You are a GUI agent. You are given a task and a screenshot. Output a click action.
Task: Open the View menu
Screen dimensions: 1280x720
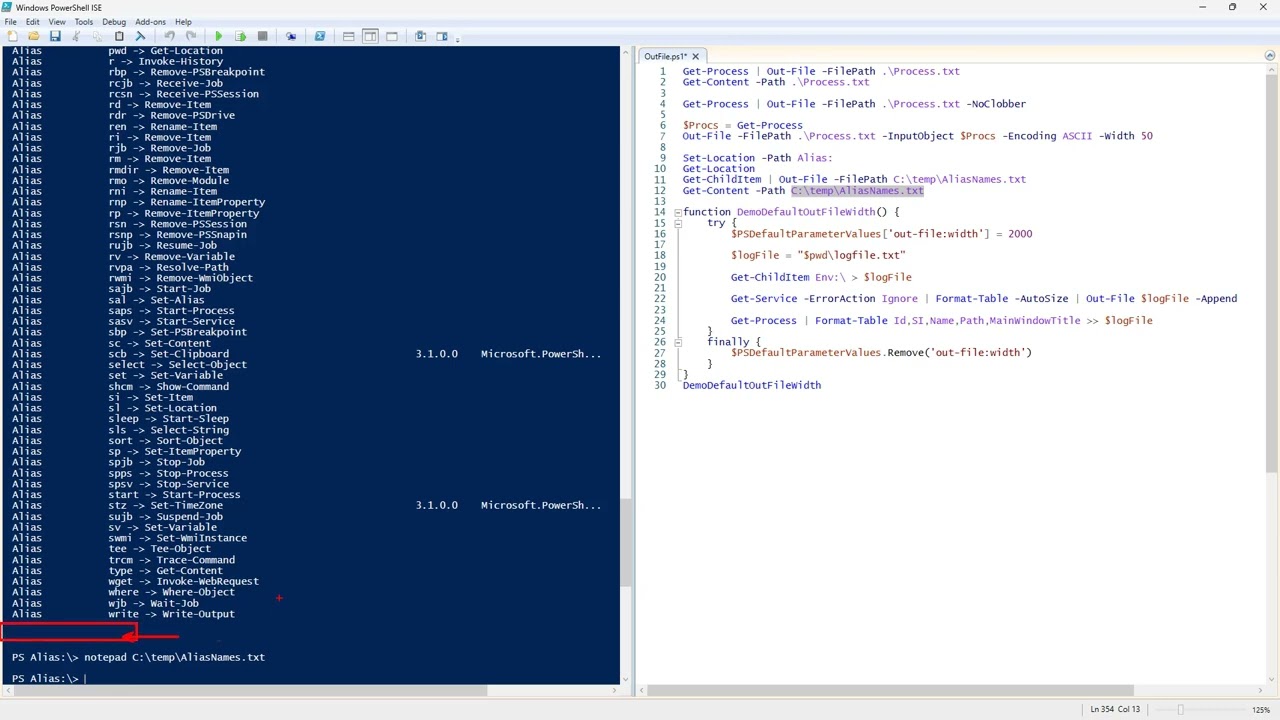tap(57, 21)
